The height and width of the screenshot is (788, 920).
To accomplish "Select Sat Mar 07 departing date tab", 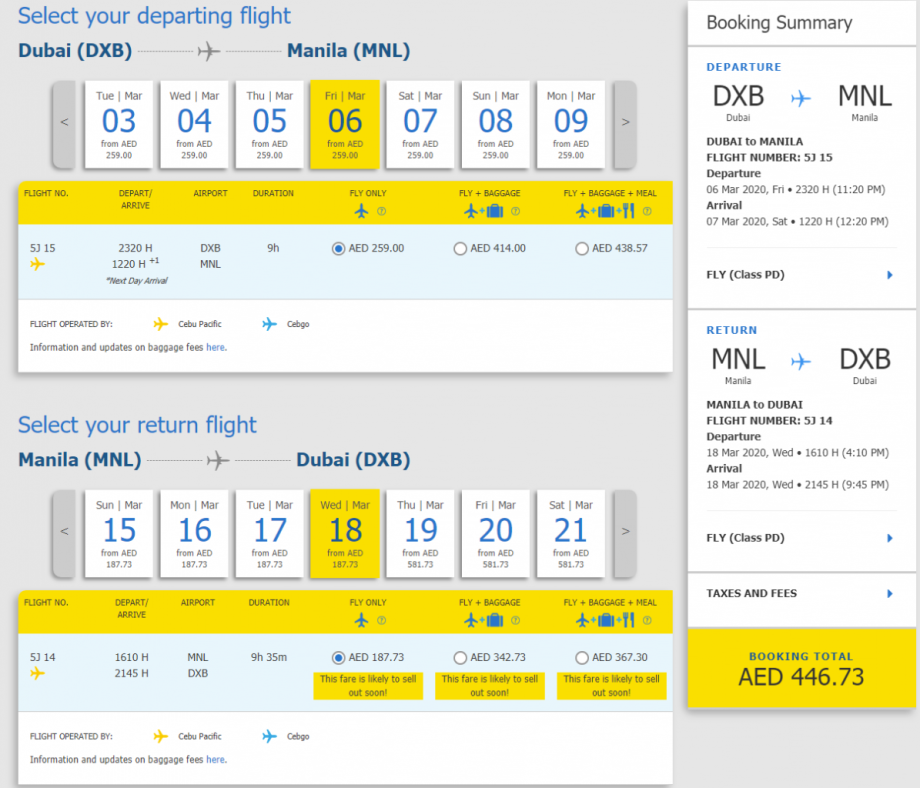I will [x=420, y=124].
